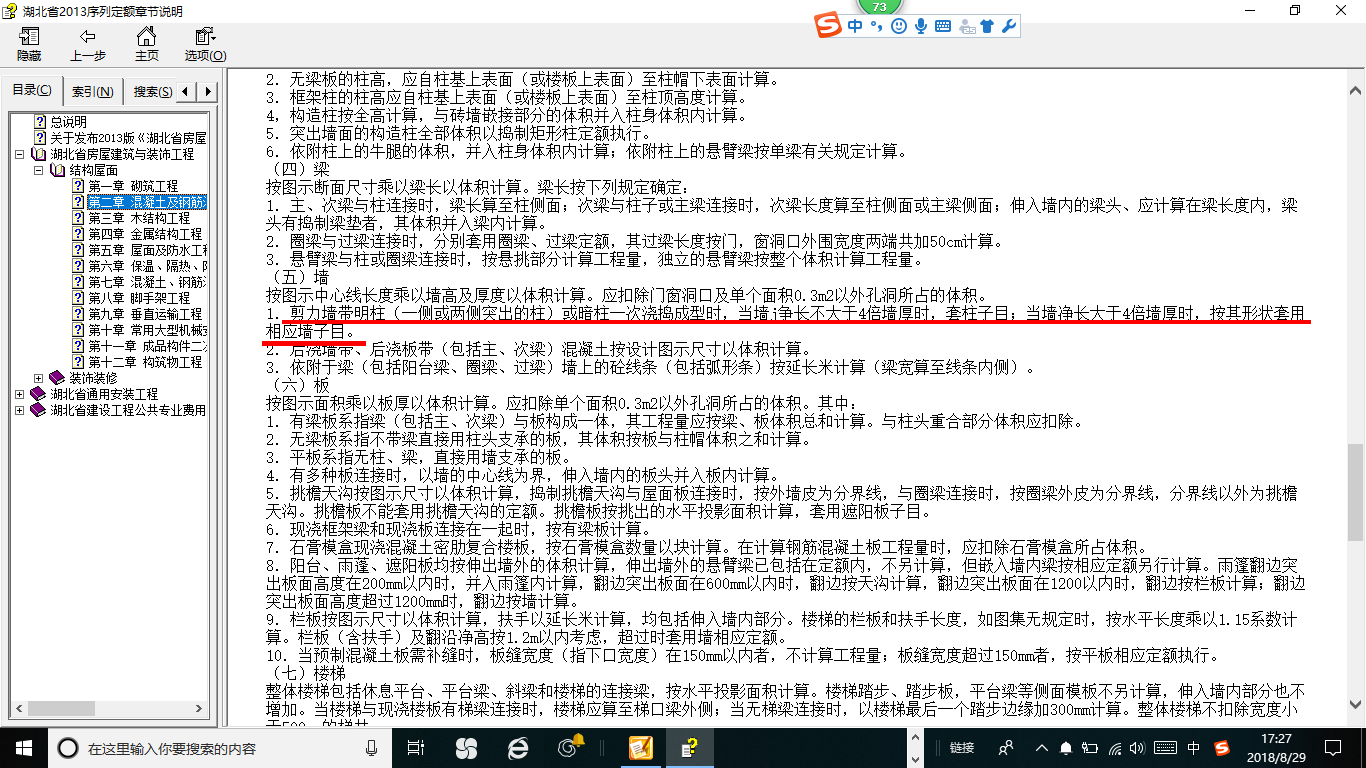The height and width of the screenshot is (768, 1366).
Task: Click the tray battery icon
Action: (x=1091, y=748)
